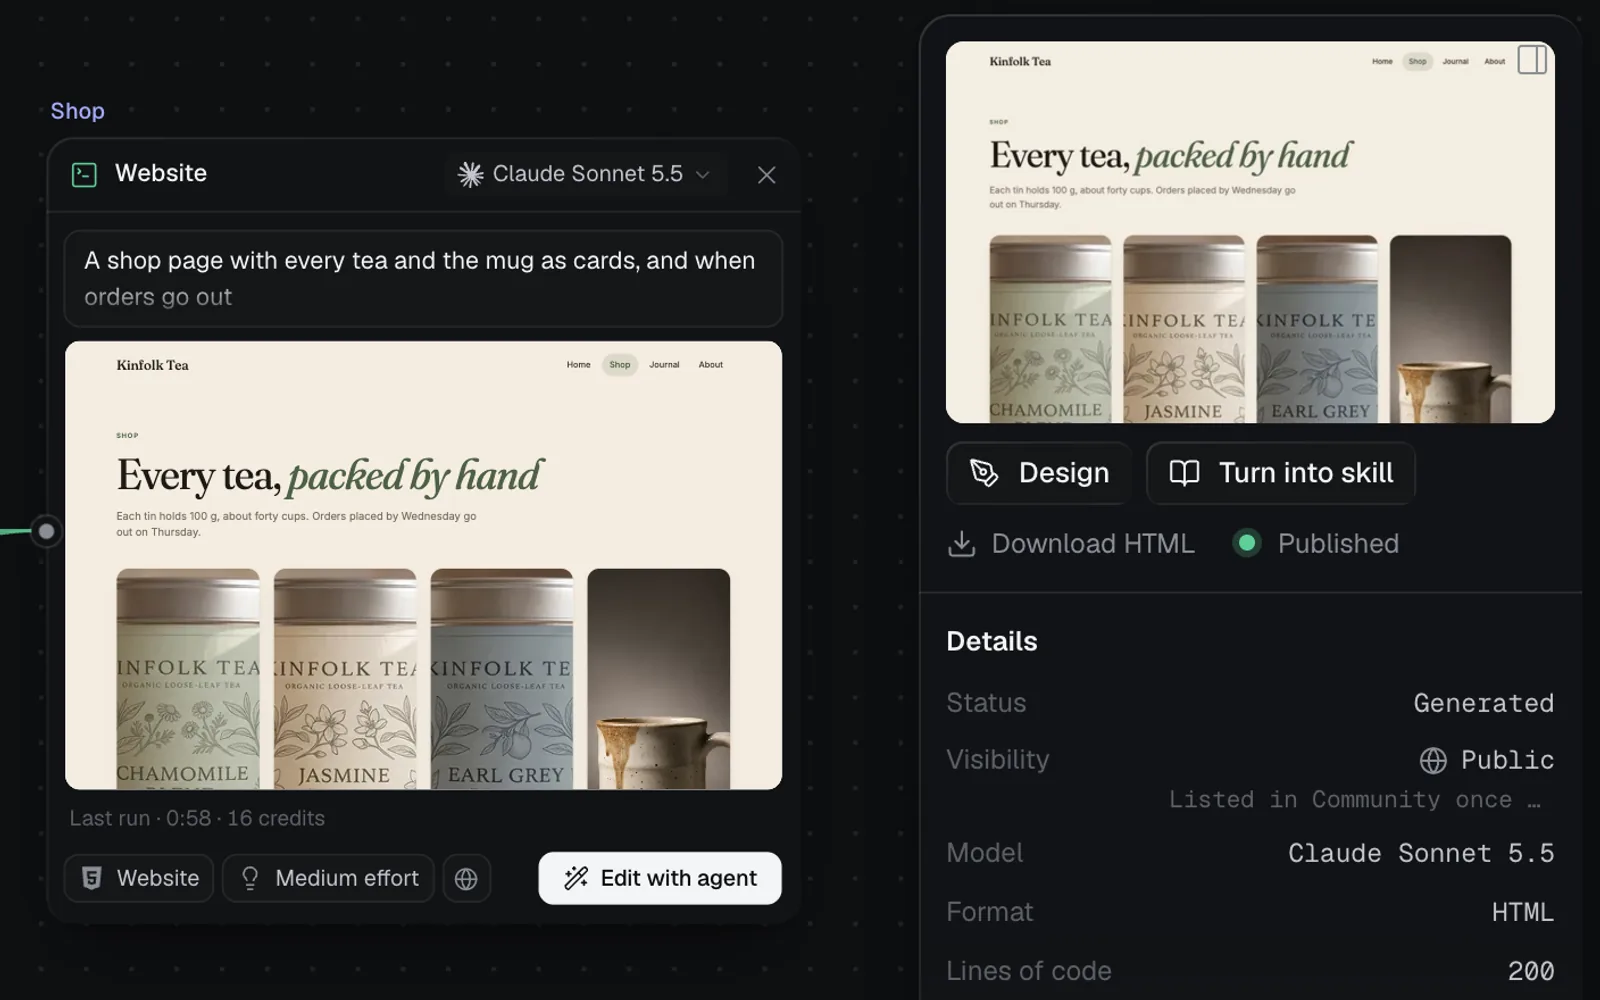Click the Claude starburst logo icon

pos(470,175)
